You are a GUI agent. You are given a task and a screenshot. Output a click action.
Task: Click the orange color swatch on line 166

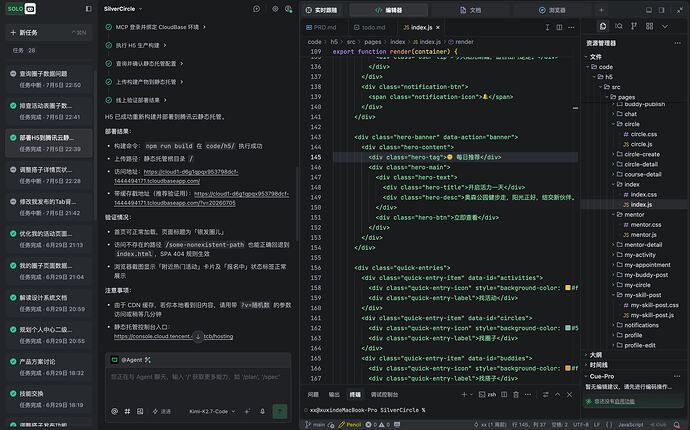point(568,368)
